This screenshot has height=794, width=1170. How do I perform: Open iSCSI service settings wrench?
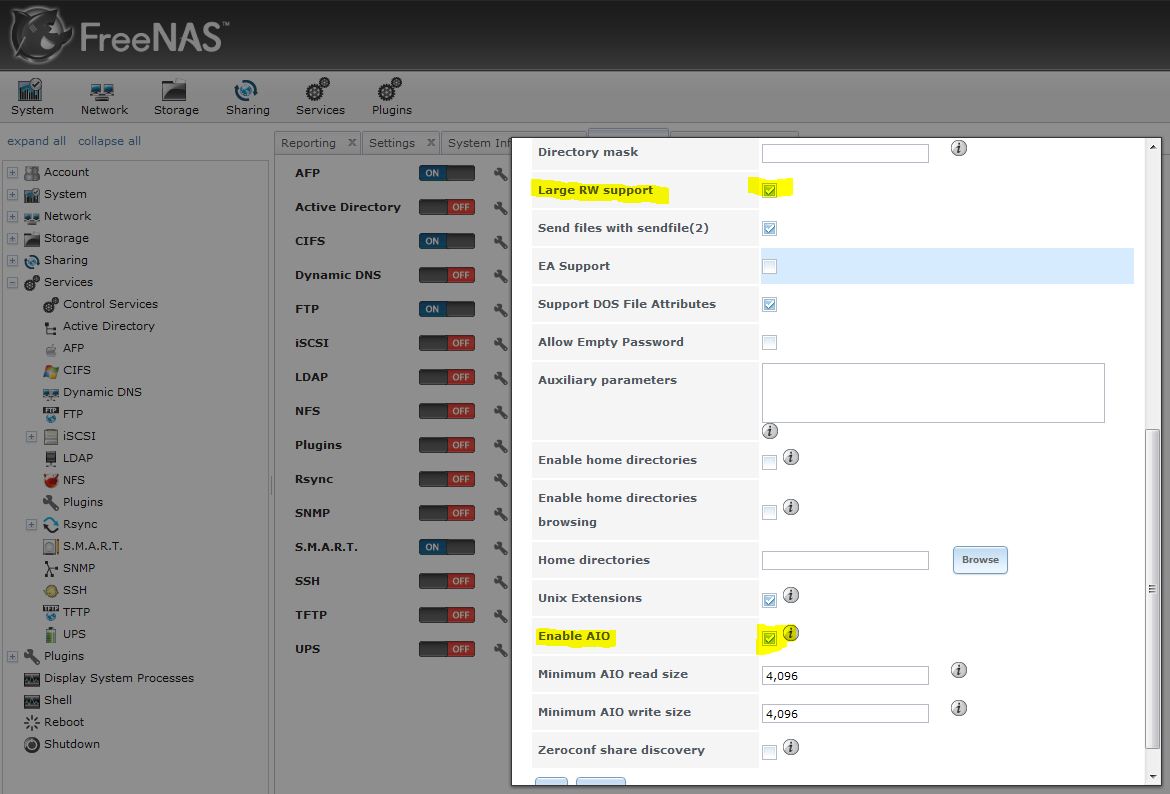[500, 343]
